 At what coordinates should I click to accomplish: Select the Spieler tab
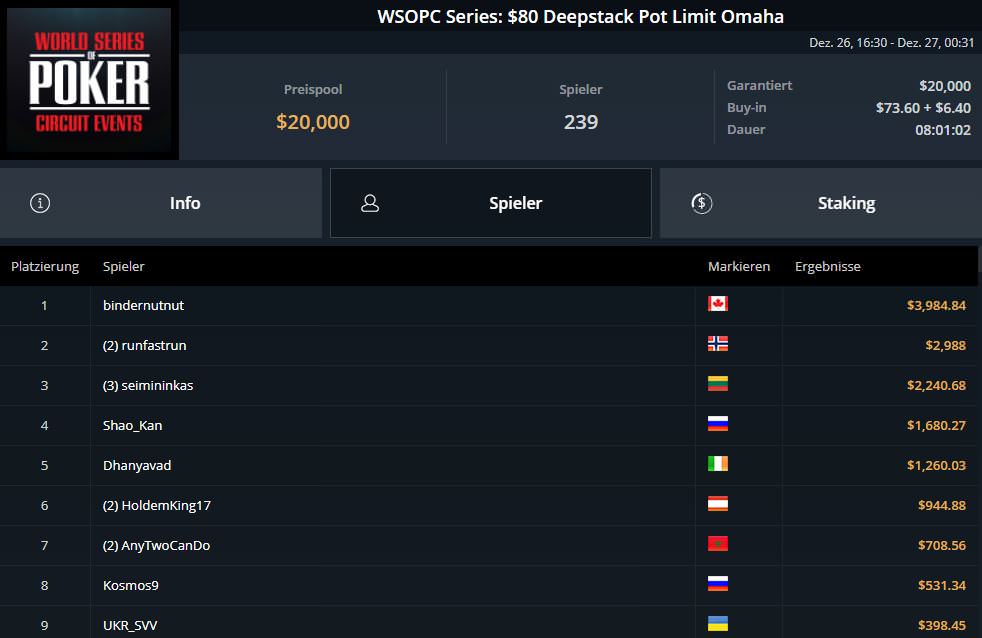click(491, 203)
